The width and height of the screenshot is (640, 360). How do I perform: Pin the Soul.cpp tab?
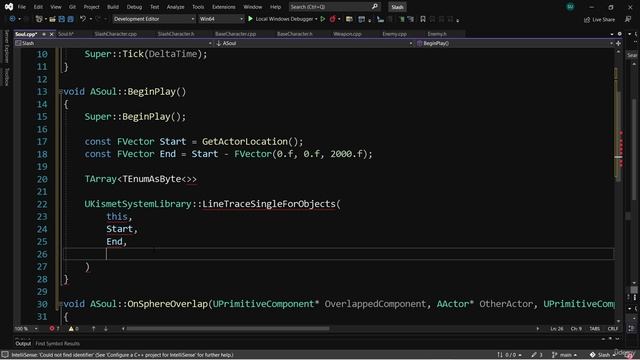click(44, 34)
